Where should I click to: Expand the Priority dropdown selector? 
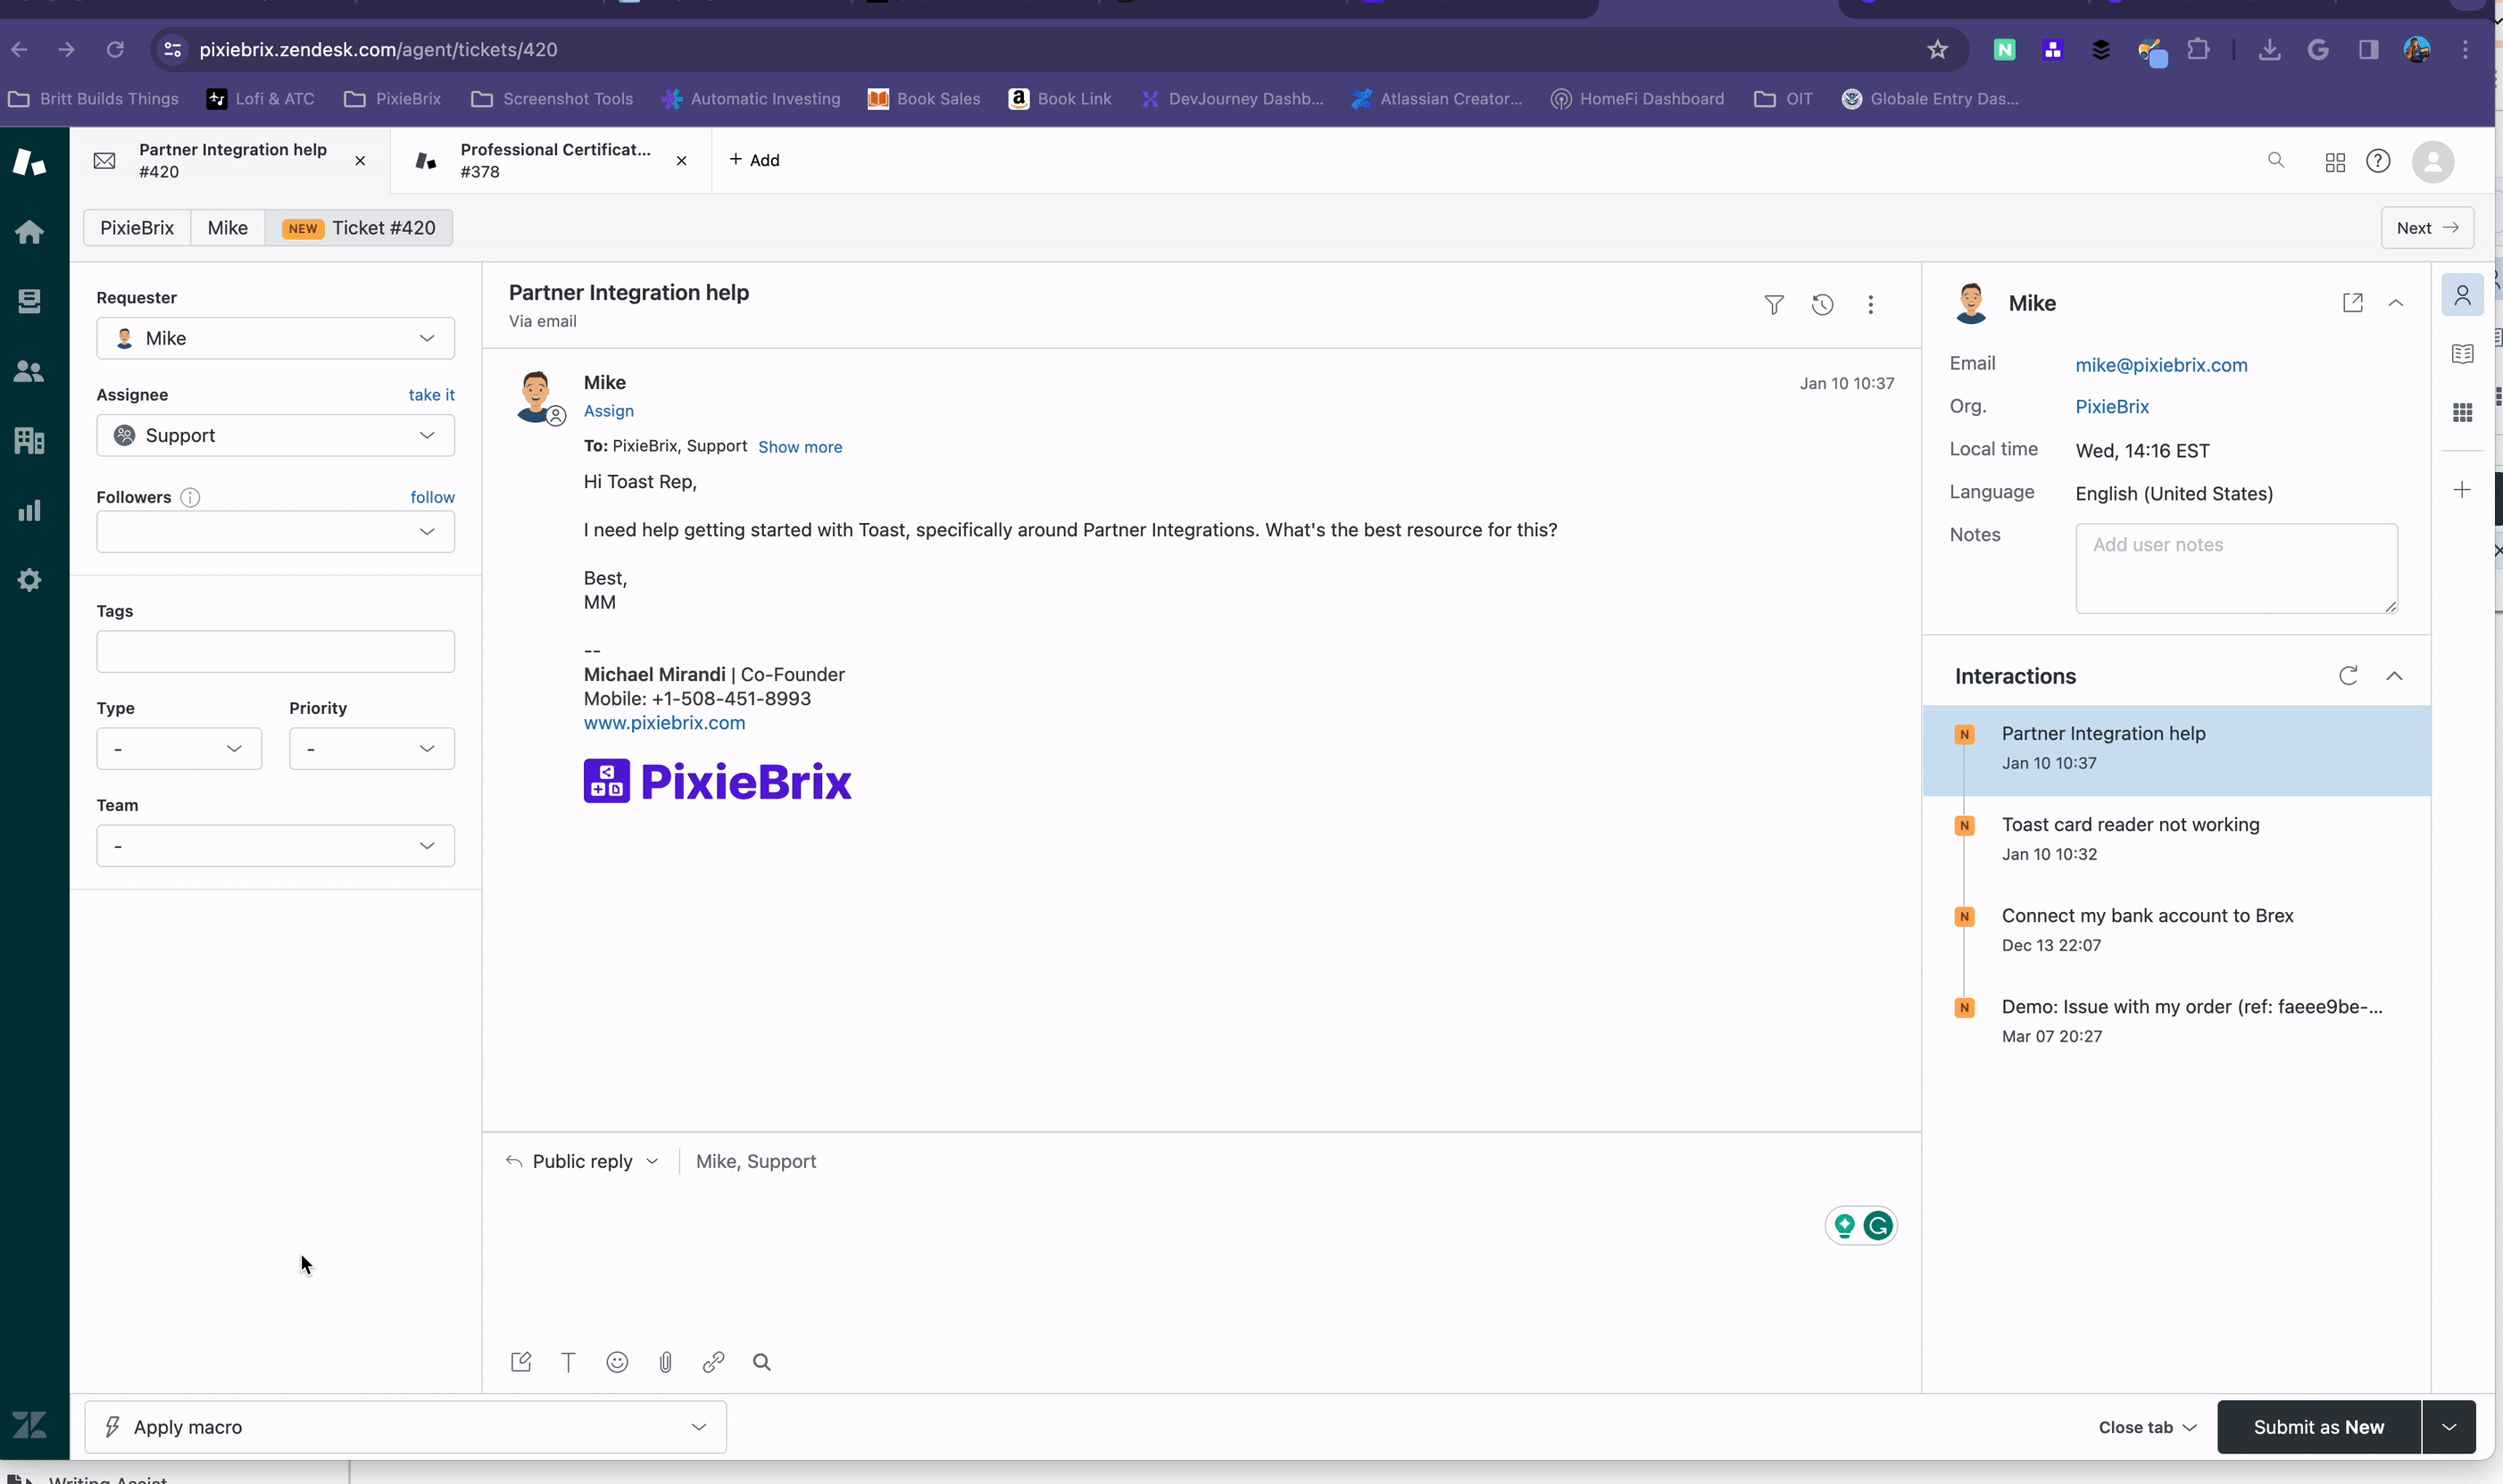(366, 747)
